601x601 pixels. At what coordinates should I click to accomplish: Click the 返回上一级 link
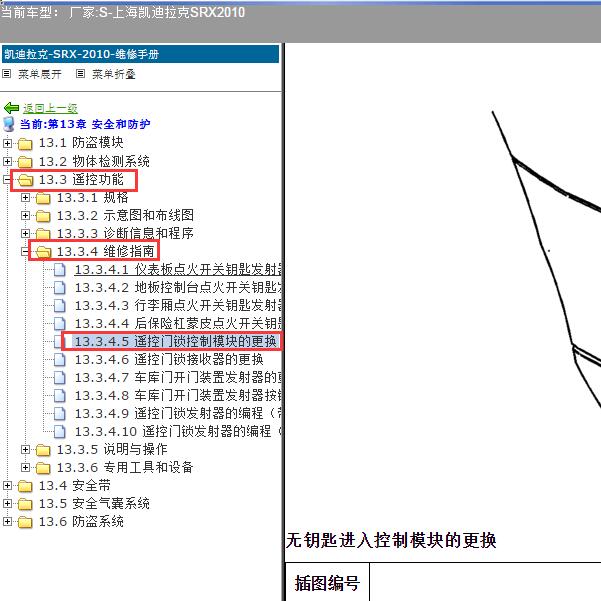click(50, 108)
